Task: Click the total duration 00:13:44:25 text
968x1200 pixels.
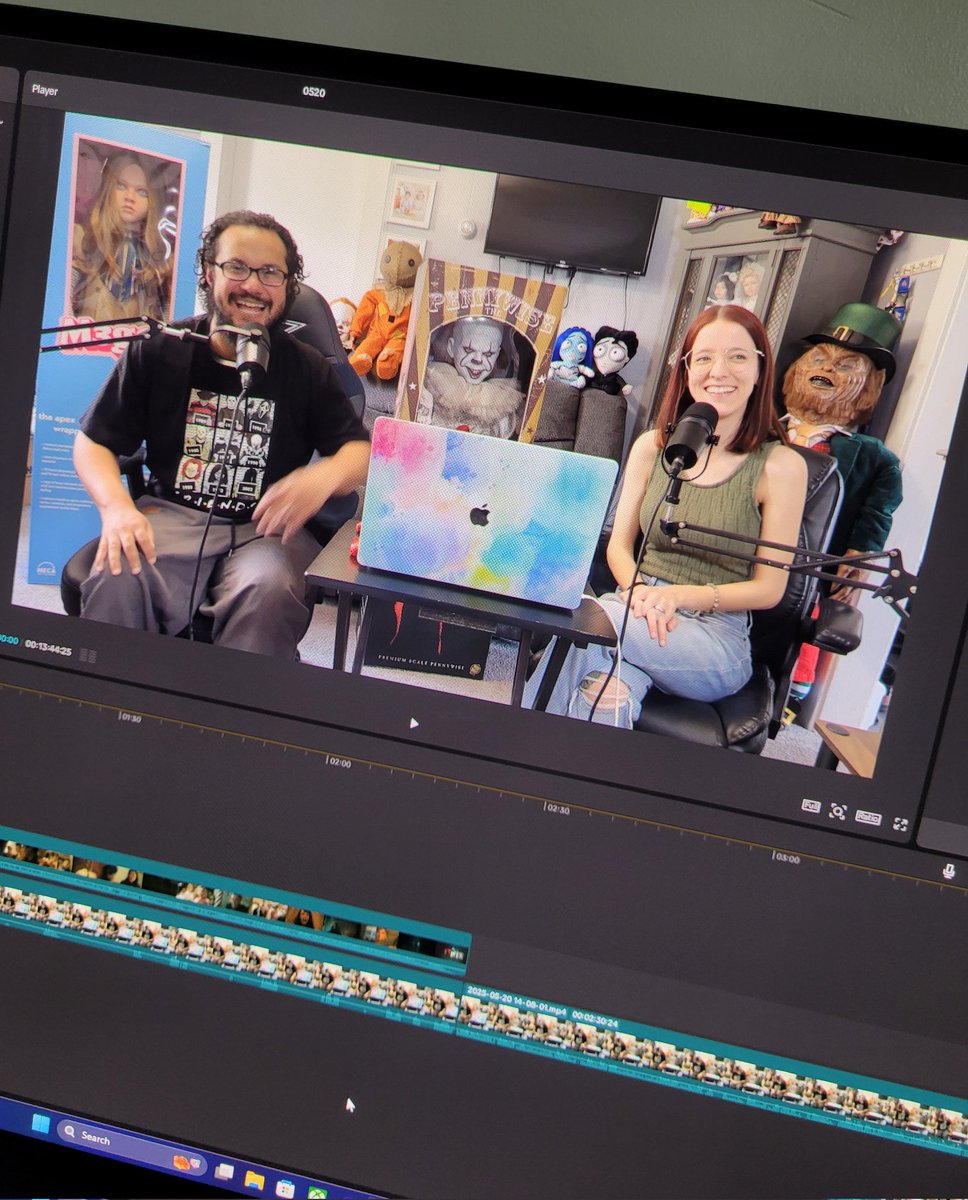Action: tap(48, 649)
